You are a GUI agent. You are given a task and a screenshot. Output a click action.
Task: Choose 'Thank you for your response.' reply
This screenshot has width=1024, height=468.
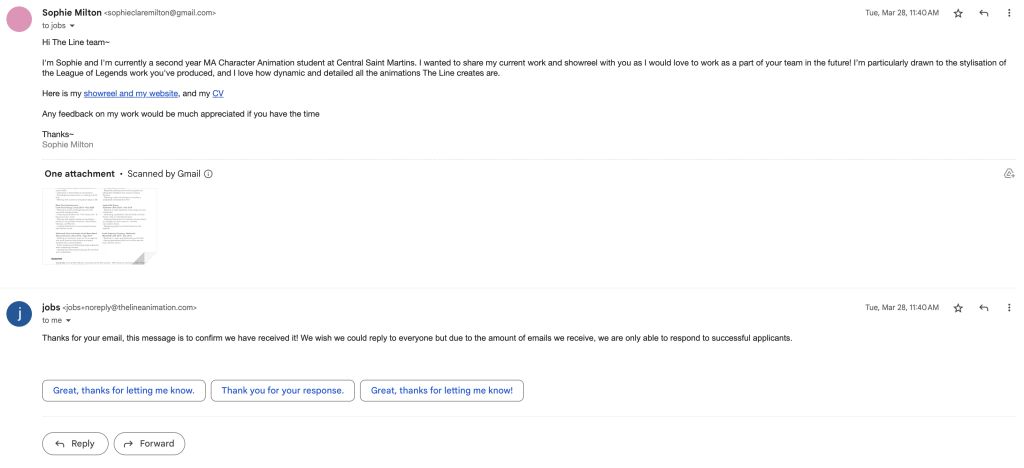coord(283,390)
